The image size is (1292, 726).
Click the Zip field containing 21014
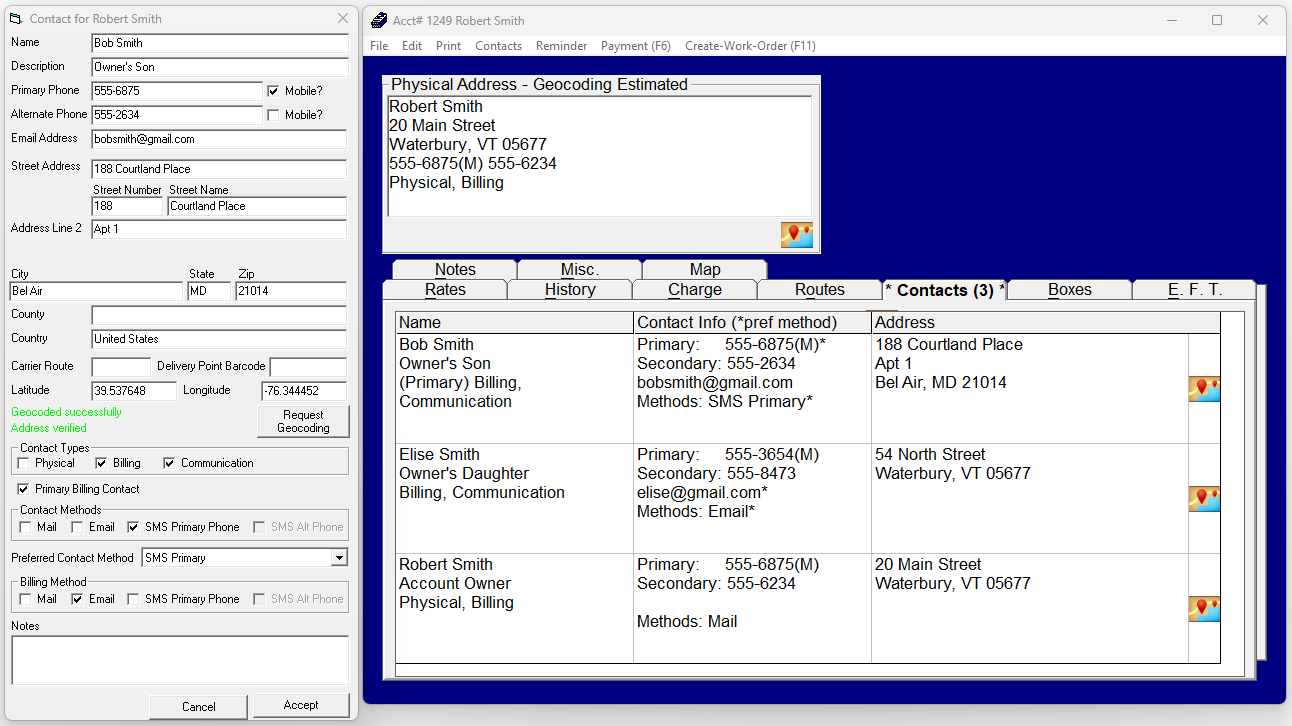(x=291, y=291)
